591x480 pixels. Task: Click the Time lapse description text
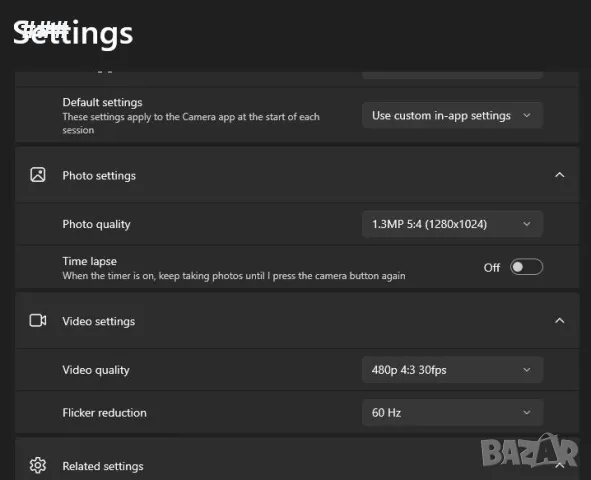tap(234, 276)
